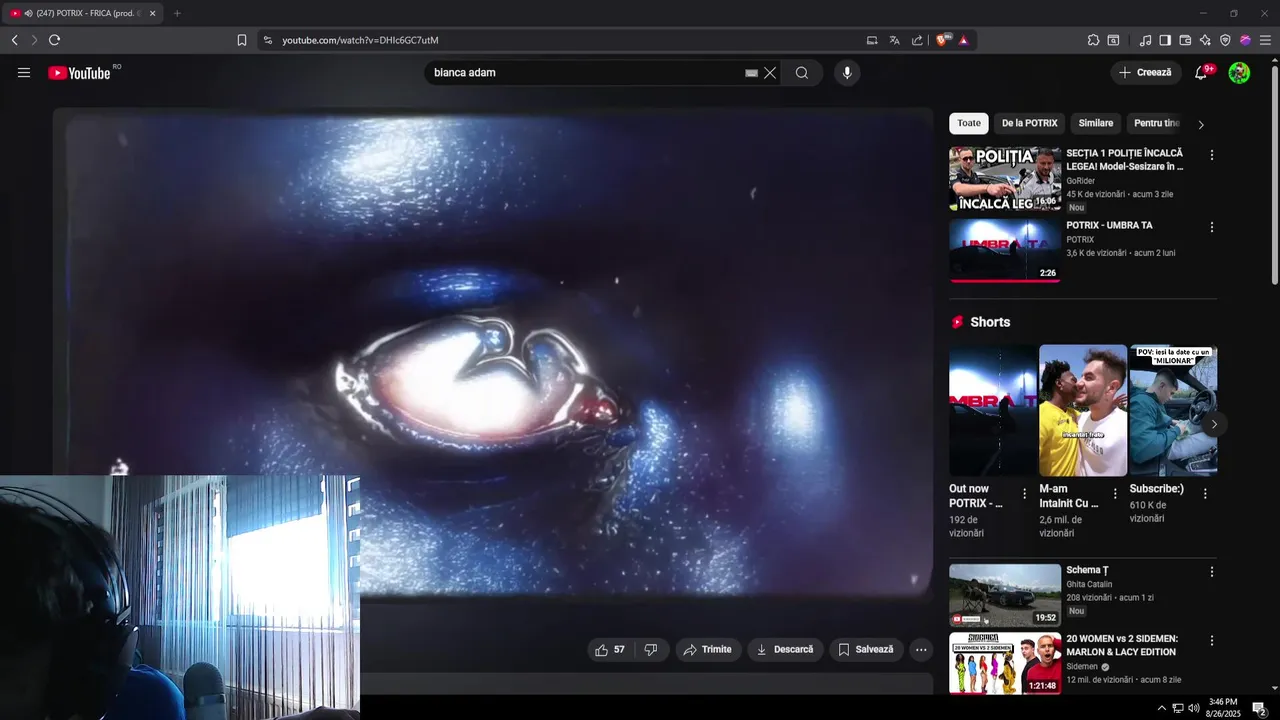Toggle the browser sidebar panel
Image resolution: width=1280 pixels, height=720 pixels.
coord(1165,40)
